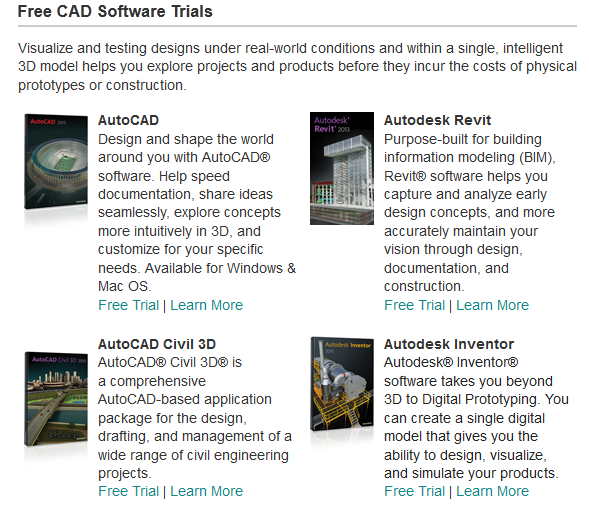
Task: Click the Autodesk Revit 2013 box image
Action: pos(342,168)
